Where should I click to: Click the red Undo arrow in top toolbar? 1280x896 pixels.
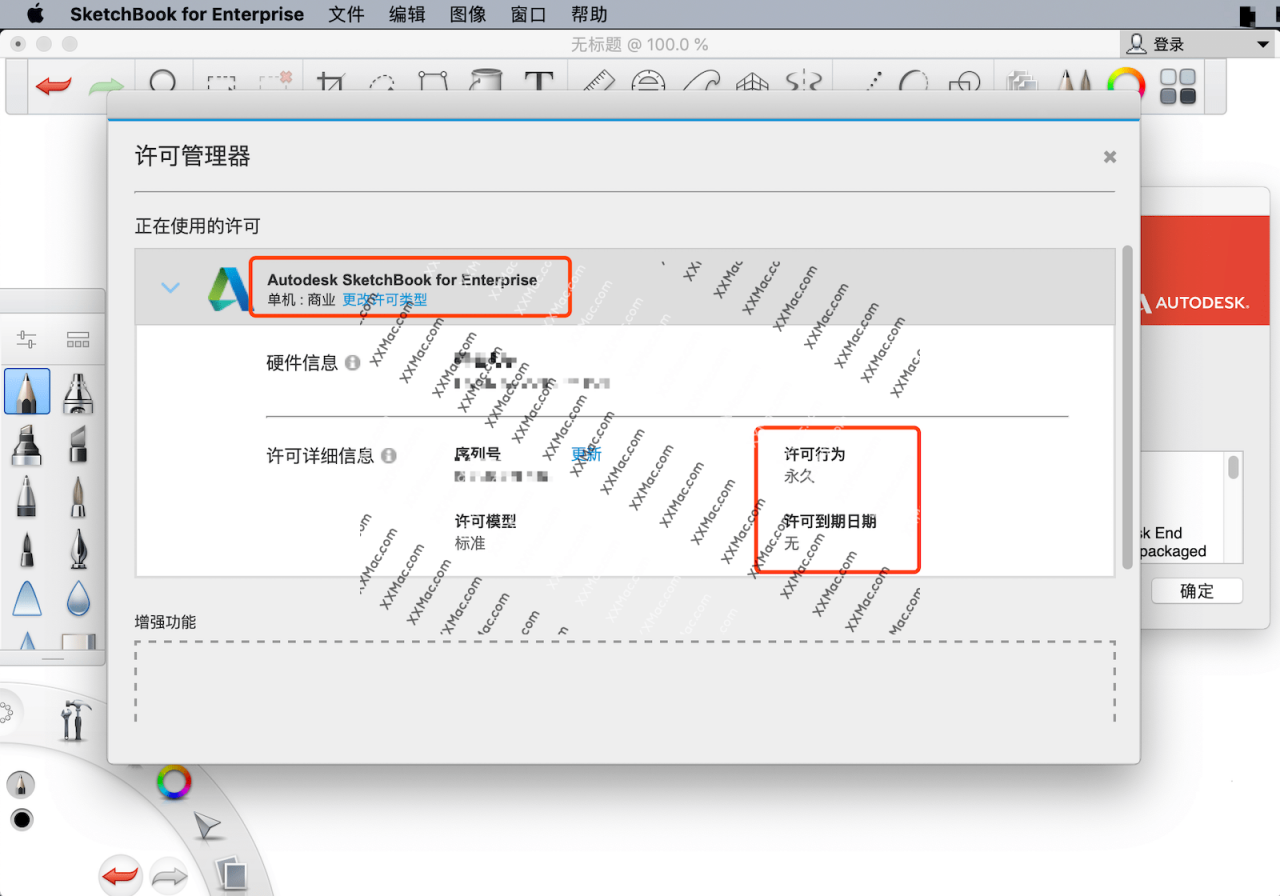pyautogui.click(x=53, y=86)
